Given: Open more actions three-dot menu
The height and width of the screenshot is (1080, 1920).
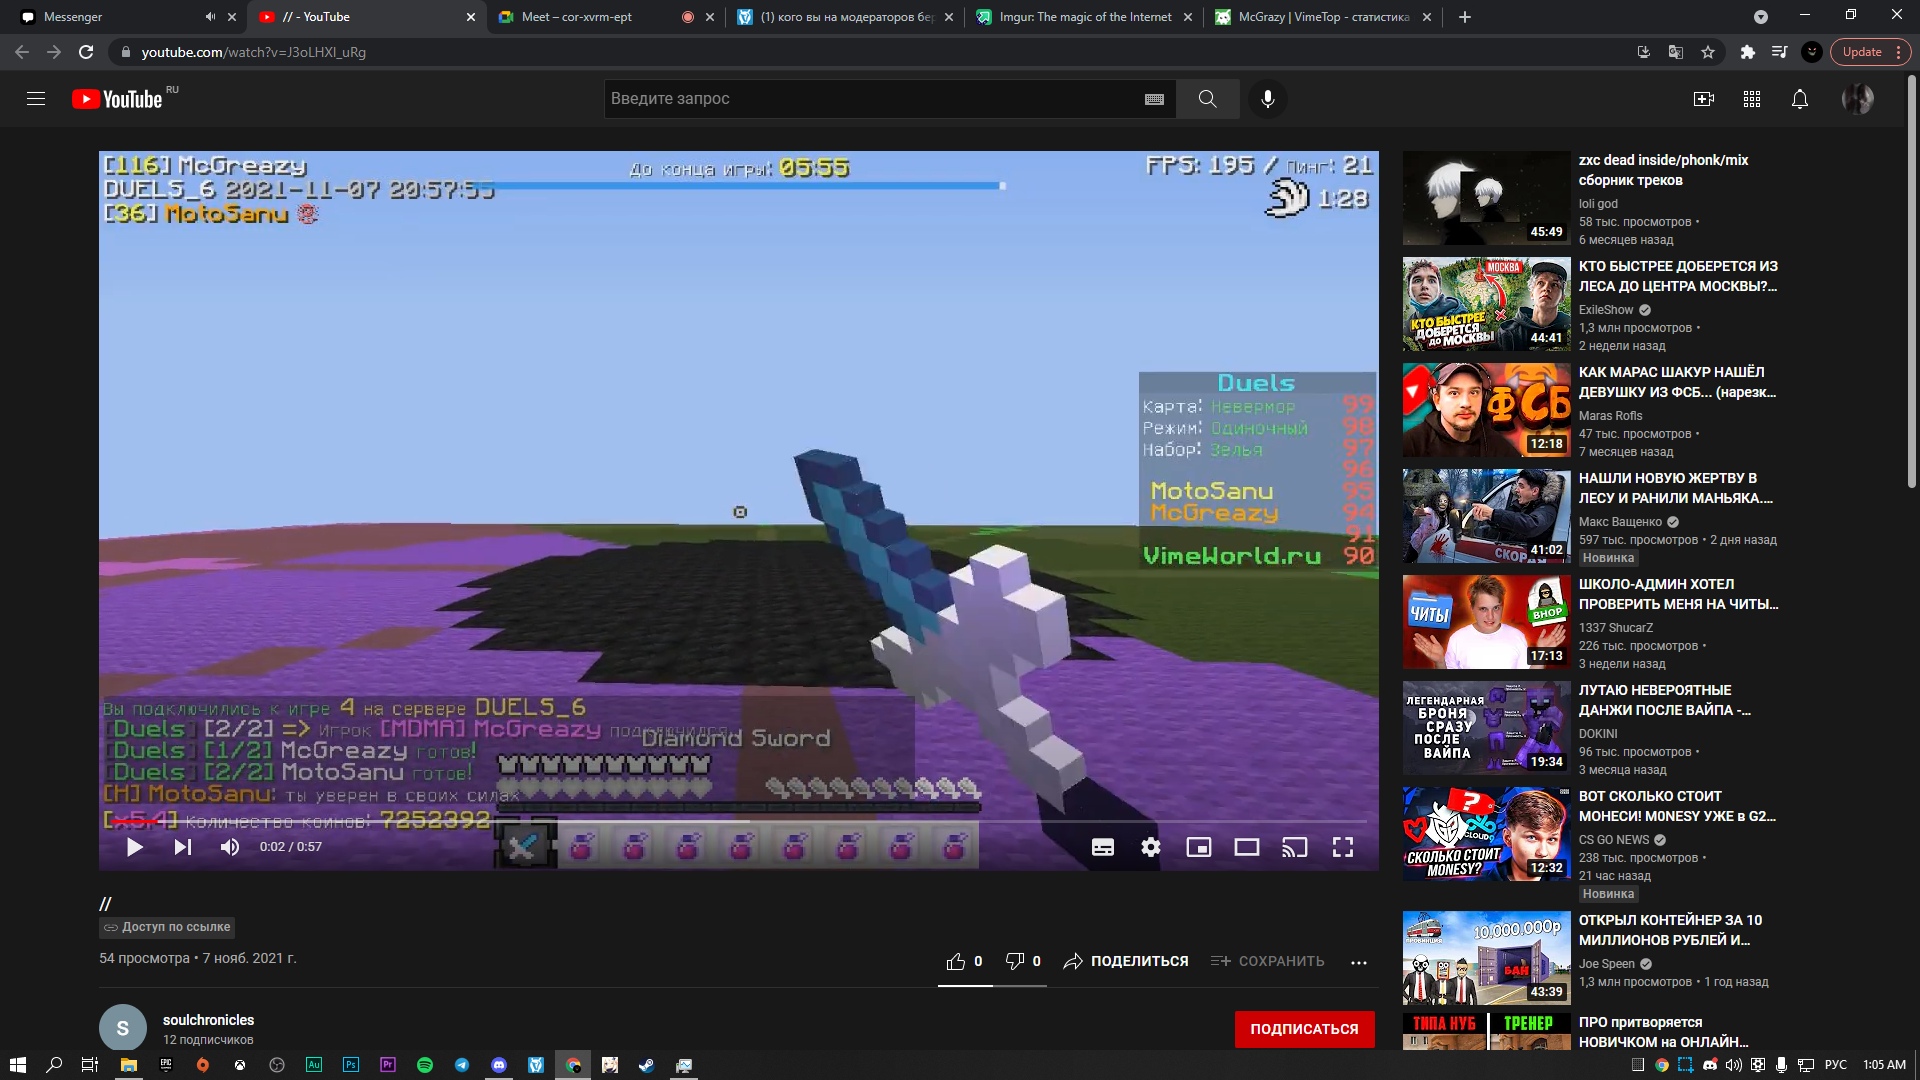Looking at the screenshot, I should (1358, 962).
